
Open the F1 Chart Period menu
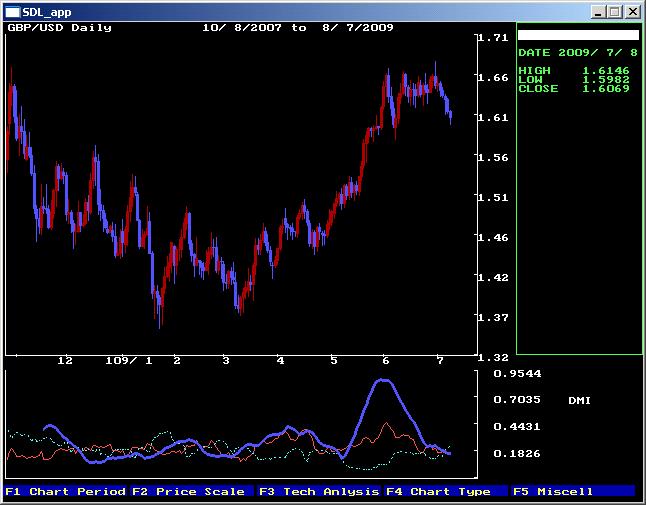(66, 491)
